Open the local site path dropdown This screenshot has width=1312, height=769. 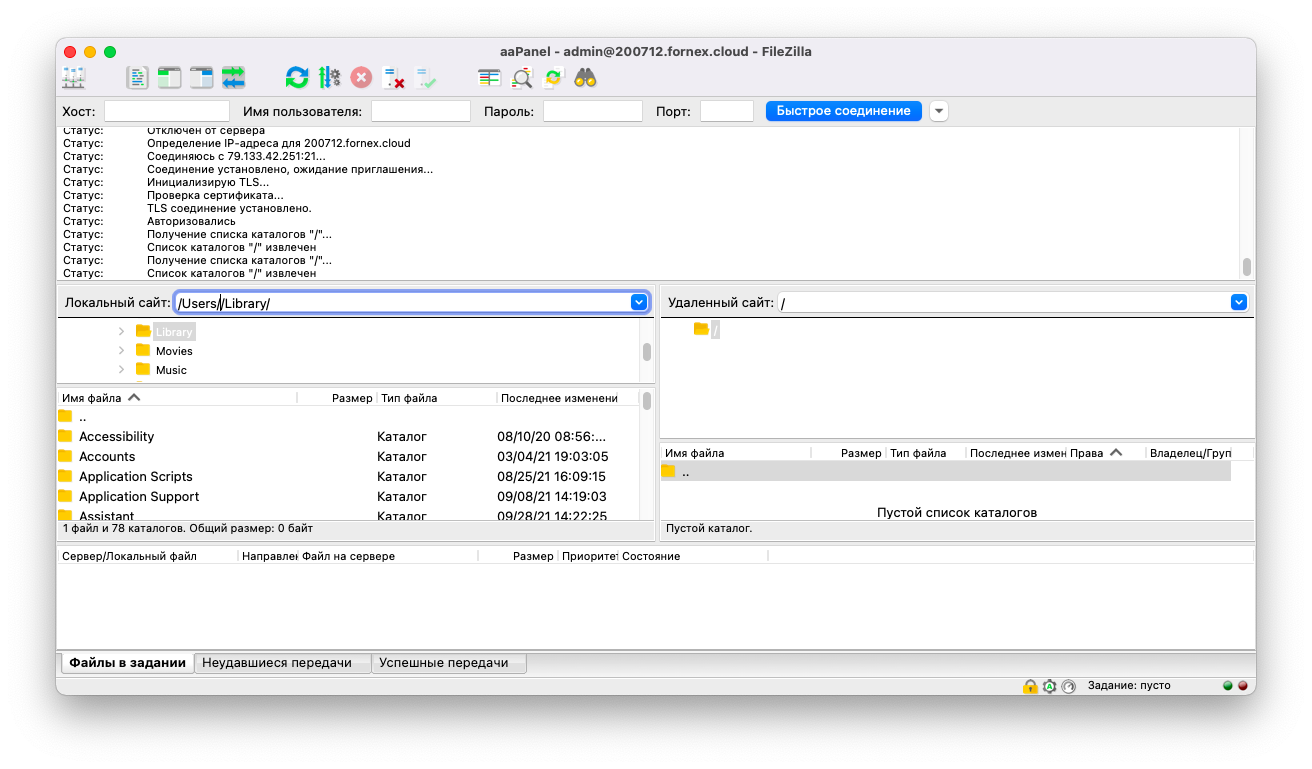click(639, 302)
